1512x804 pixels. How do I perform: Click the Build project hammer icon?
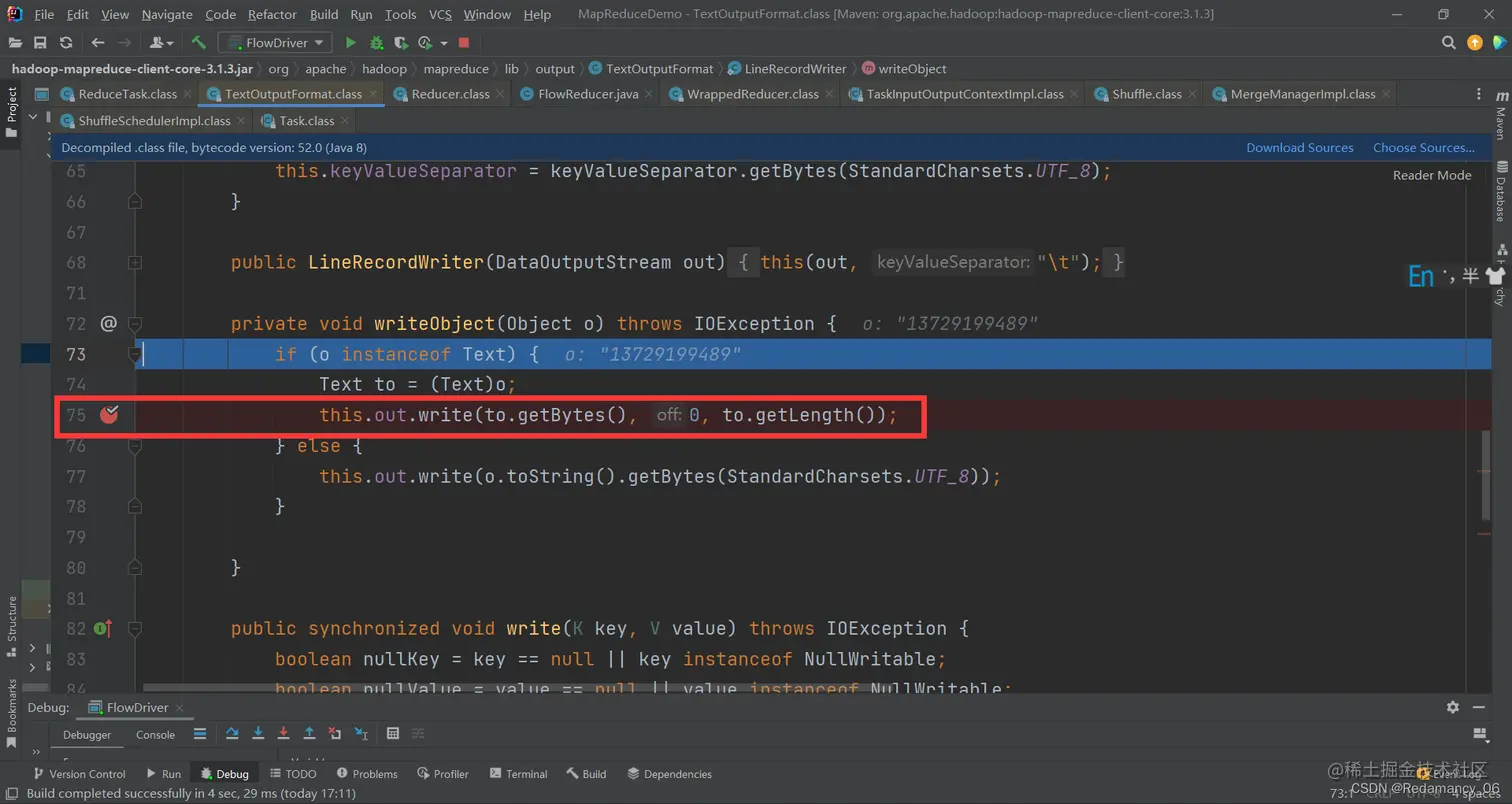(x=198, y=43)
